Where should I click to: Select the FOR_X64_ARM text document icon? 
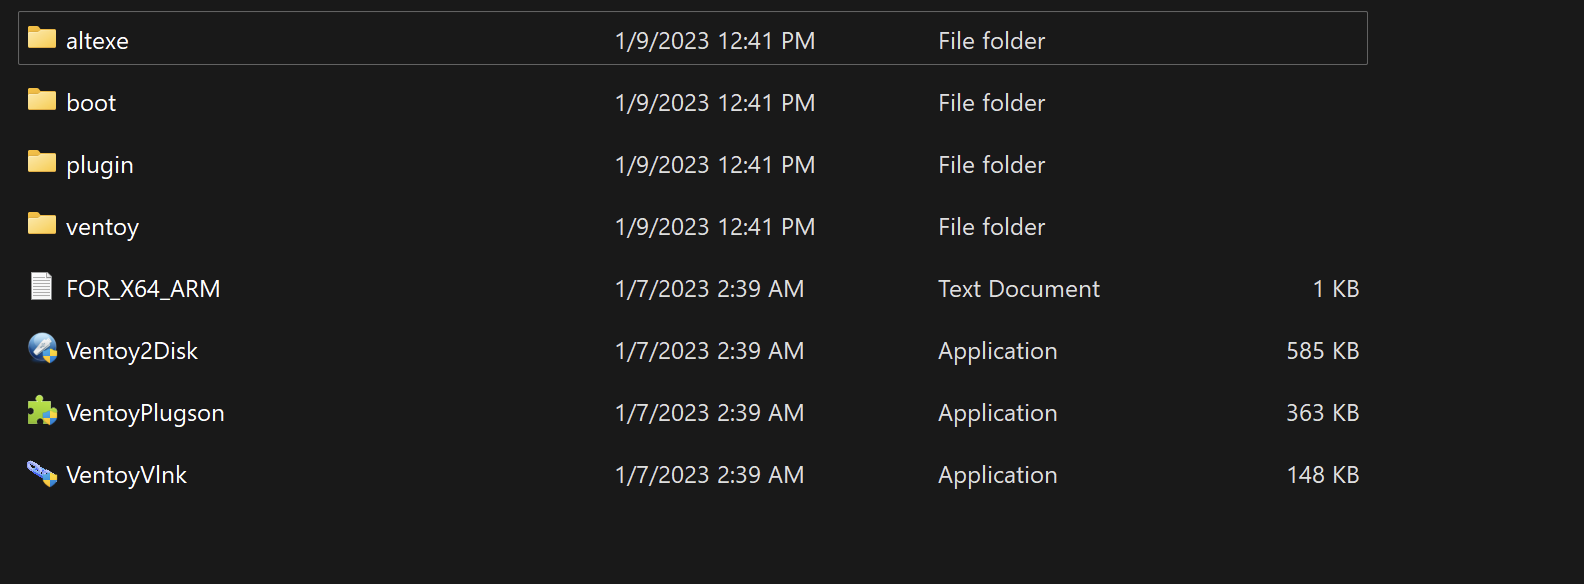click(42, 287)
